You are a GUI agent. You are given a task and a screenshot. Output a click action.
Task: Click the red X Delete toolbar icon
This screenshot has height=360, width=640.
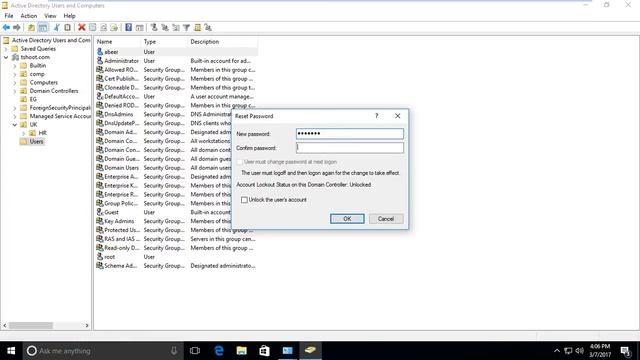82,27
